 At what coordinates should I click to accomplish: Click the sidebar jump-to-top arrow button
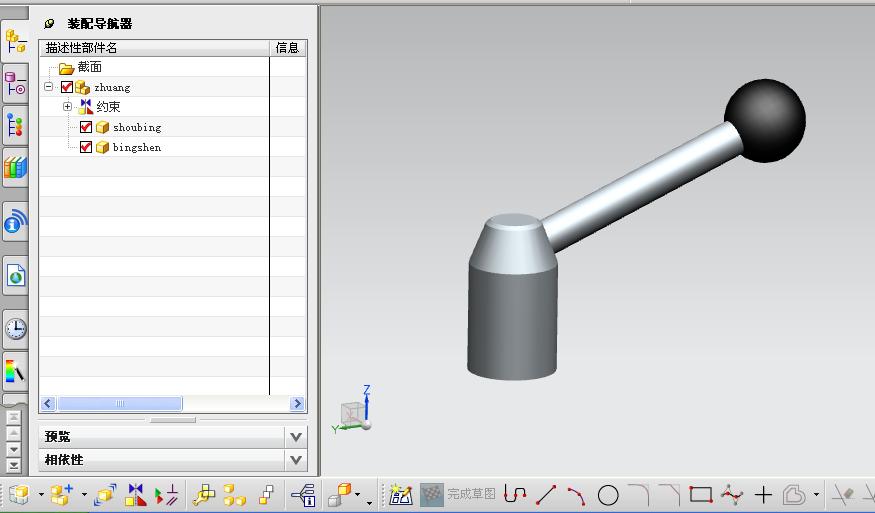[14, 418]
